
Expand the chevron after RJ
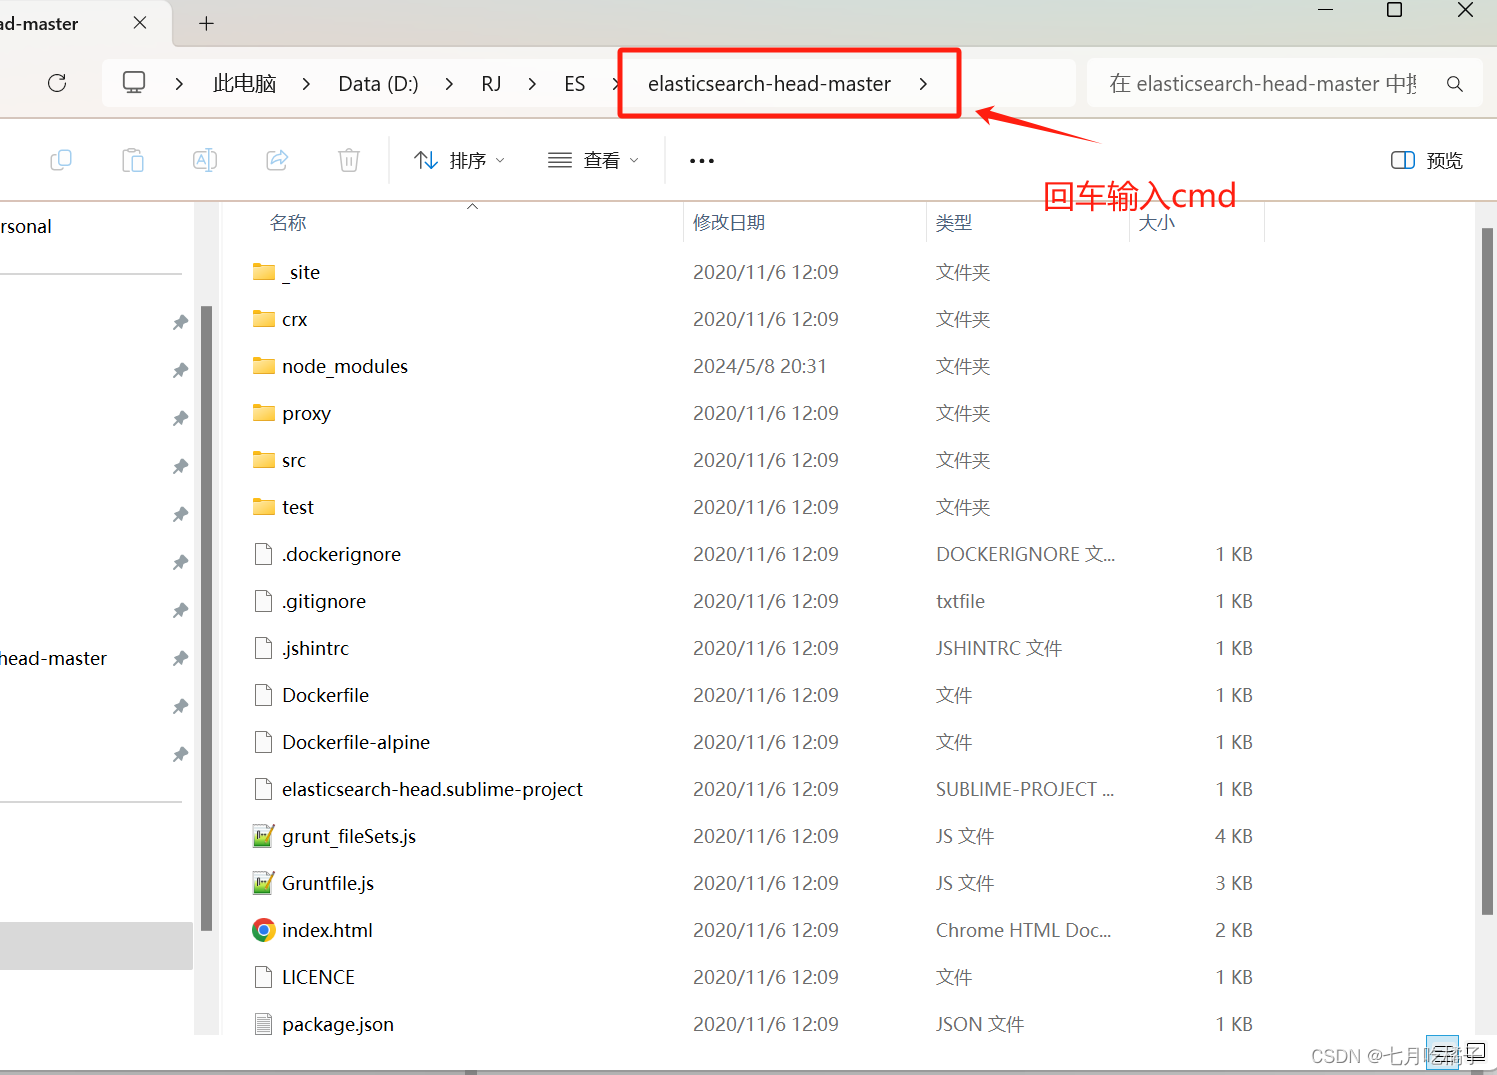coord(532,84)
